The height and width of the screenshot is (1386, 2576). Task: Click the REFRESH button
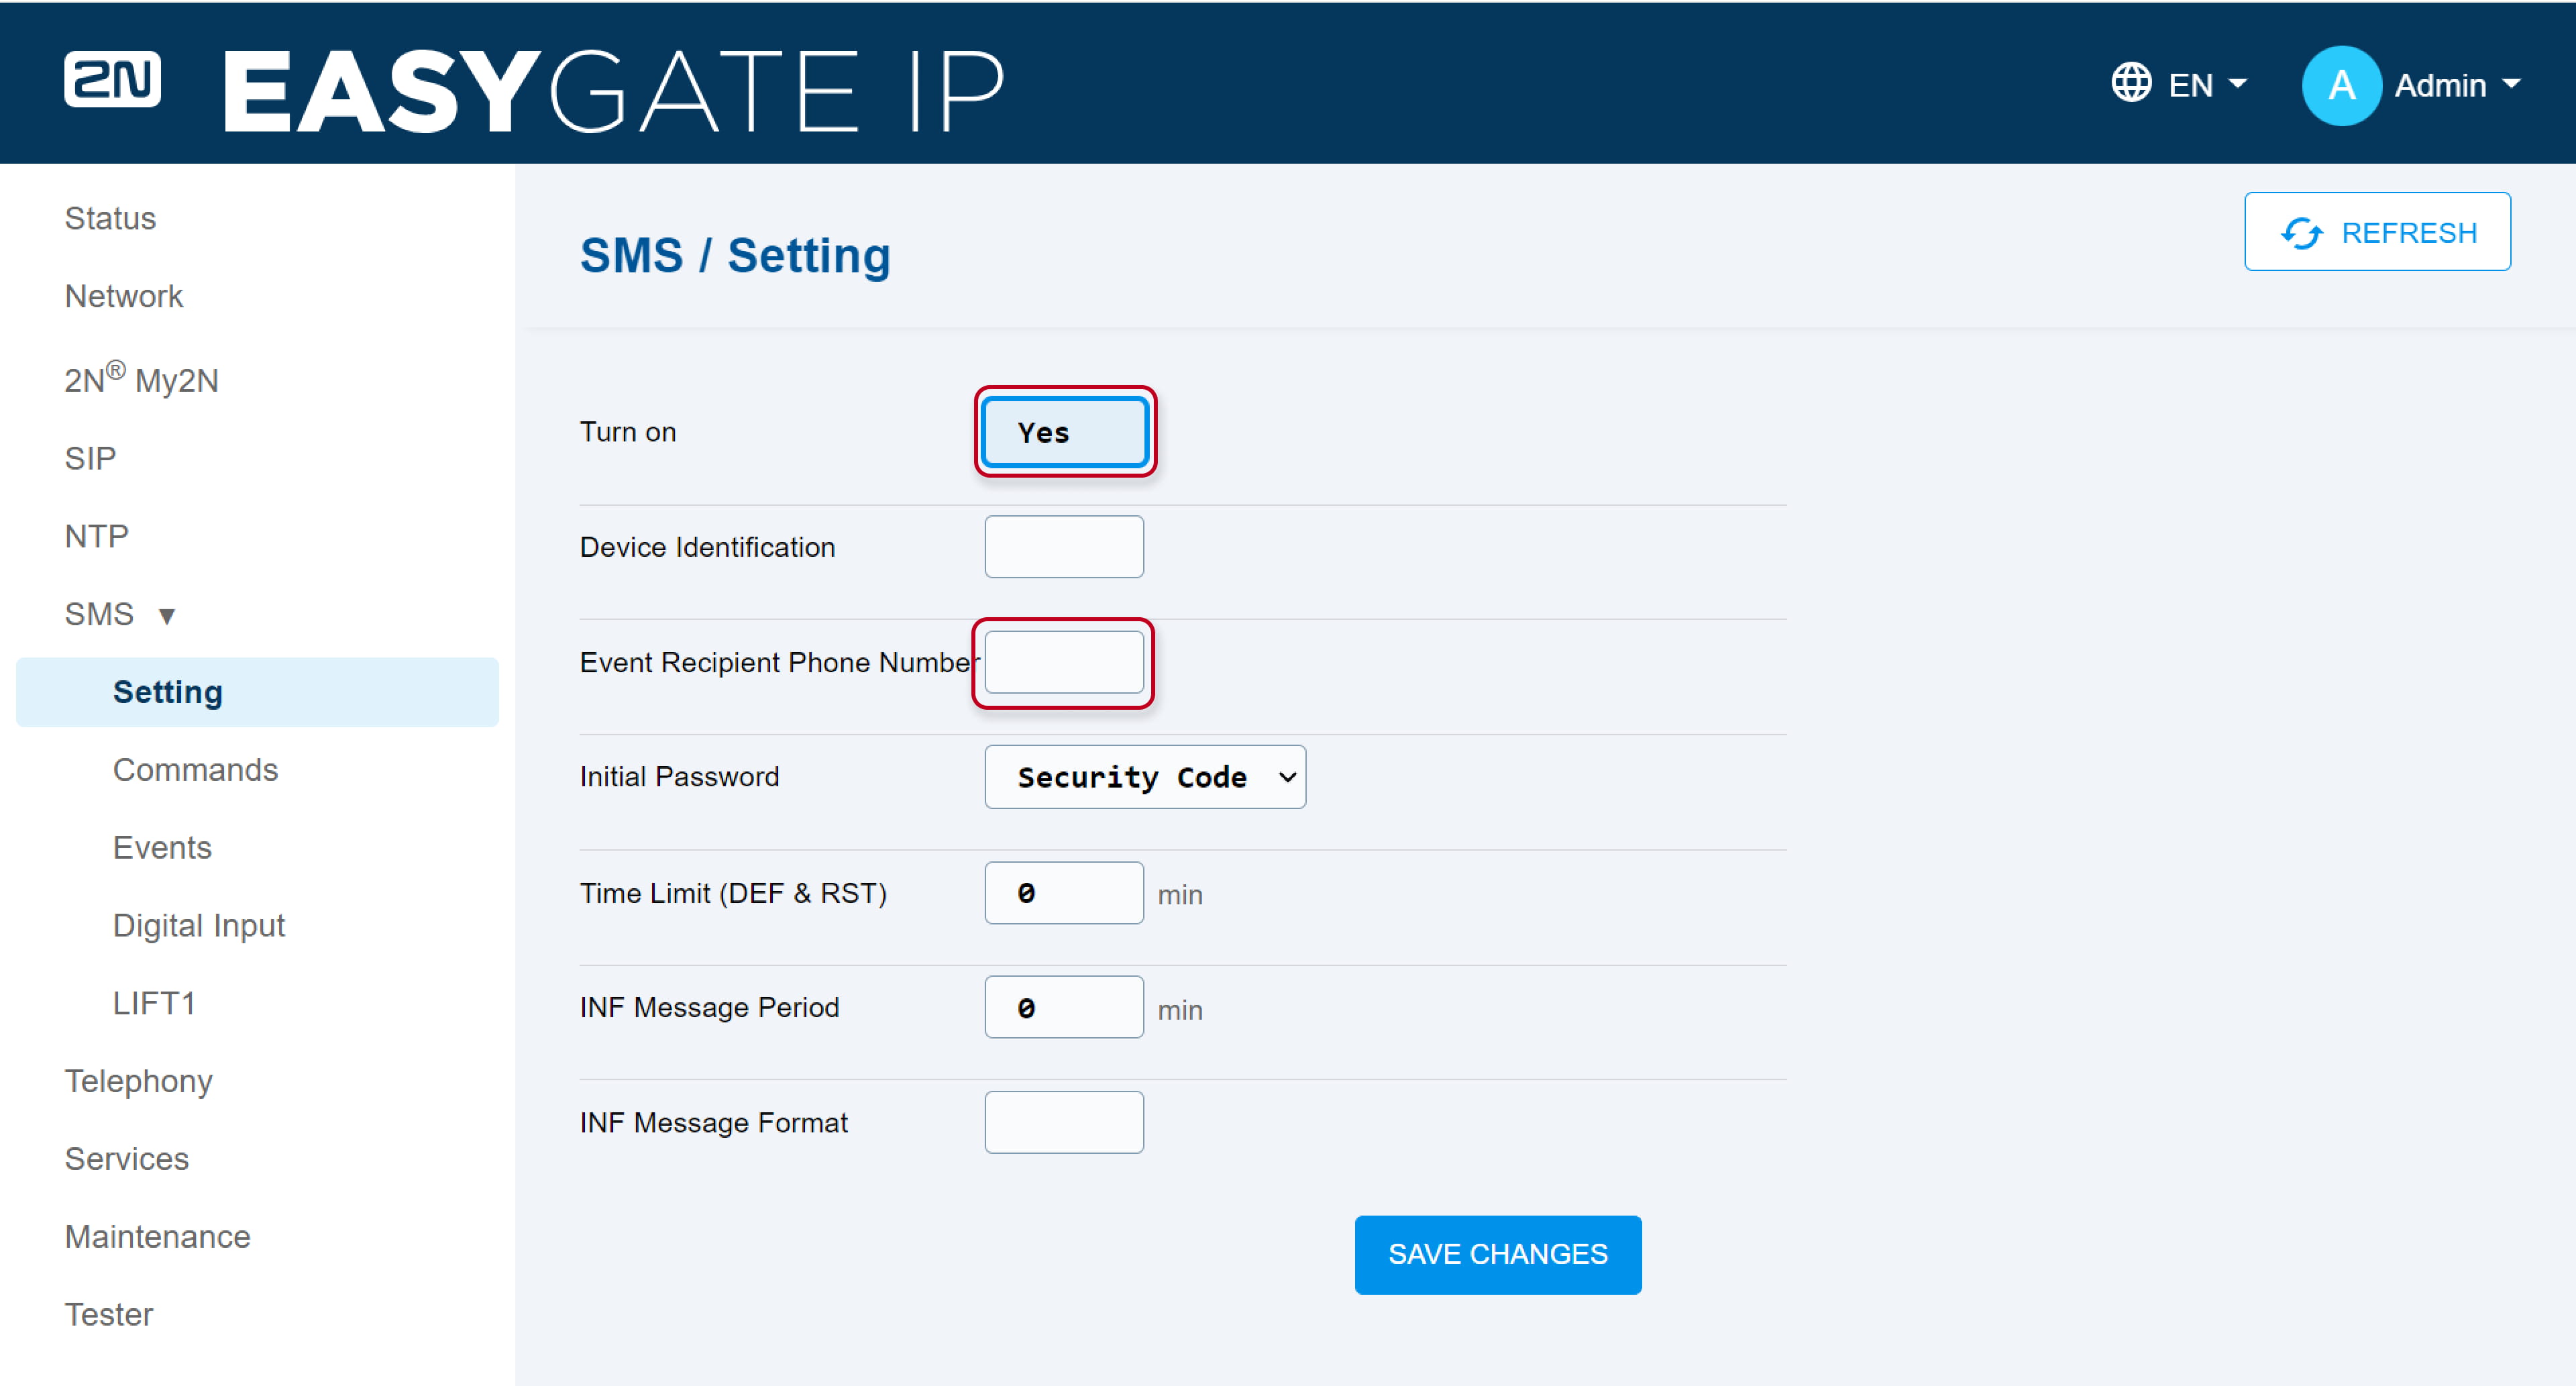(2377, 231)
